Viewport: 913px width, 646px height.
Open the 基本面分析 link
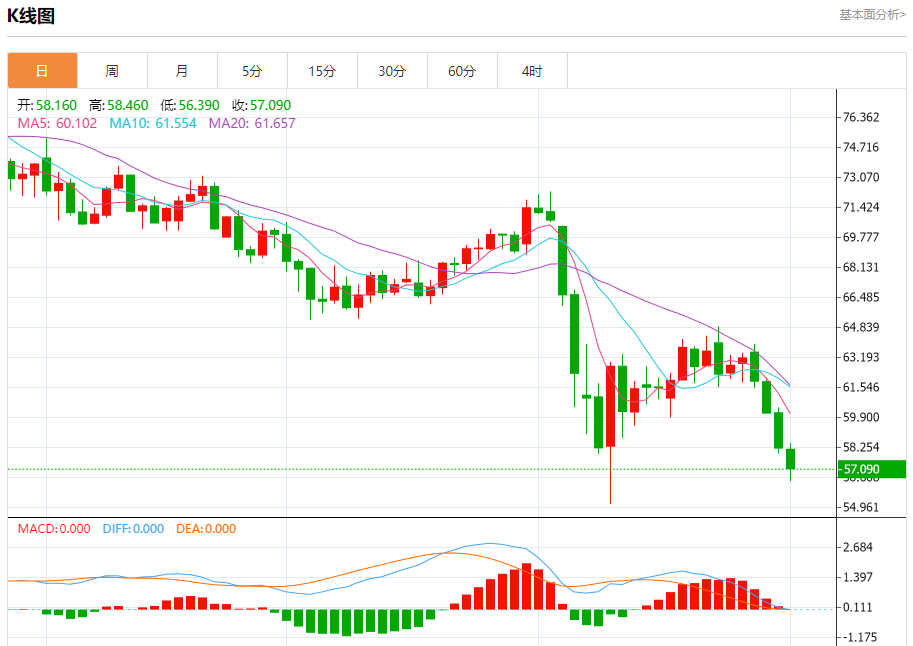click(x=871, y=15)
